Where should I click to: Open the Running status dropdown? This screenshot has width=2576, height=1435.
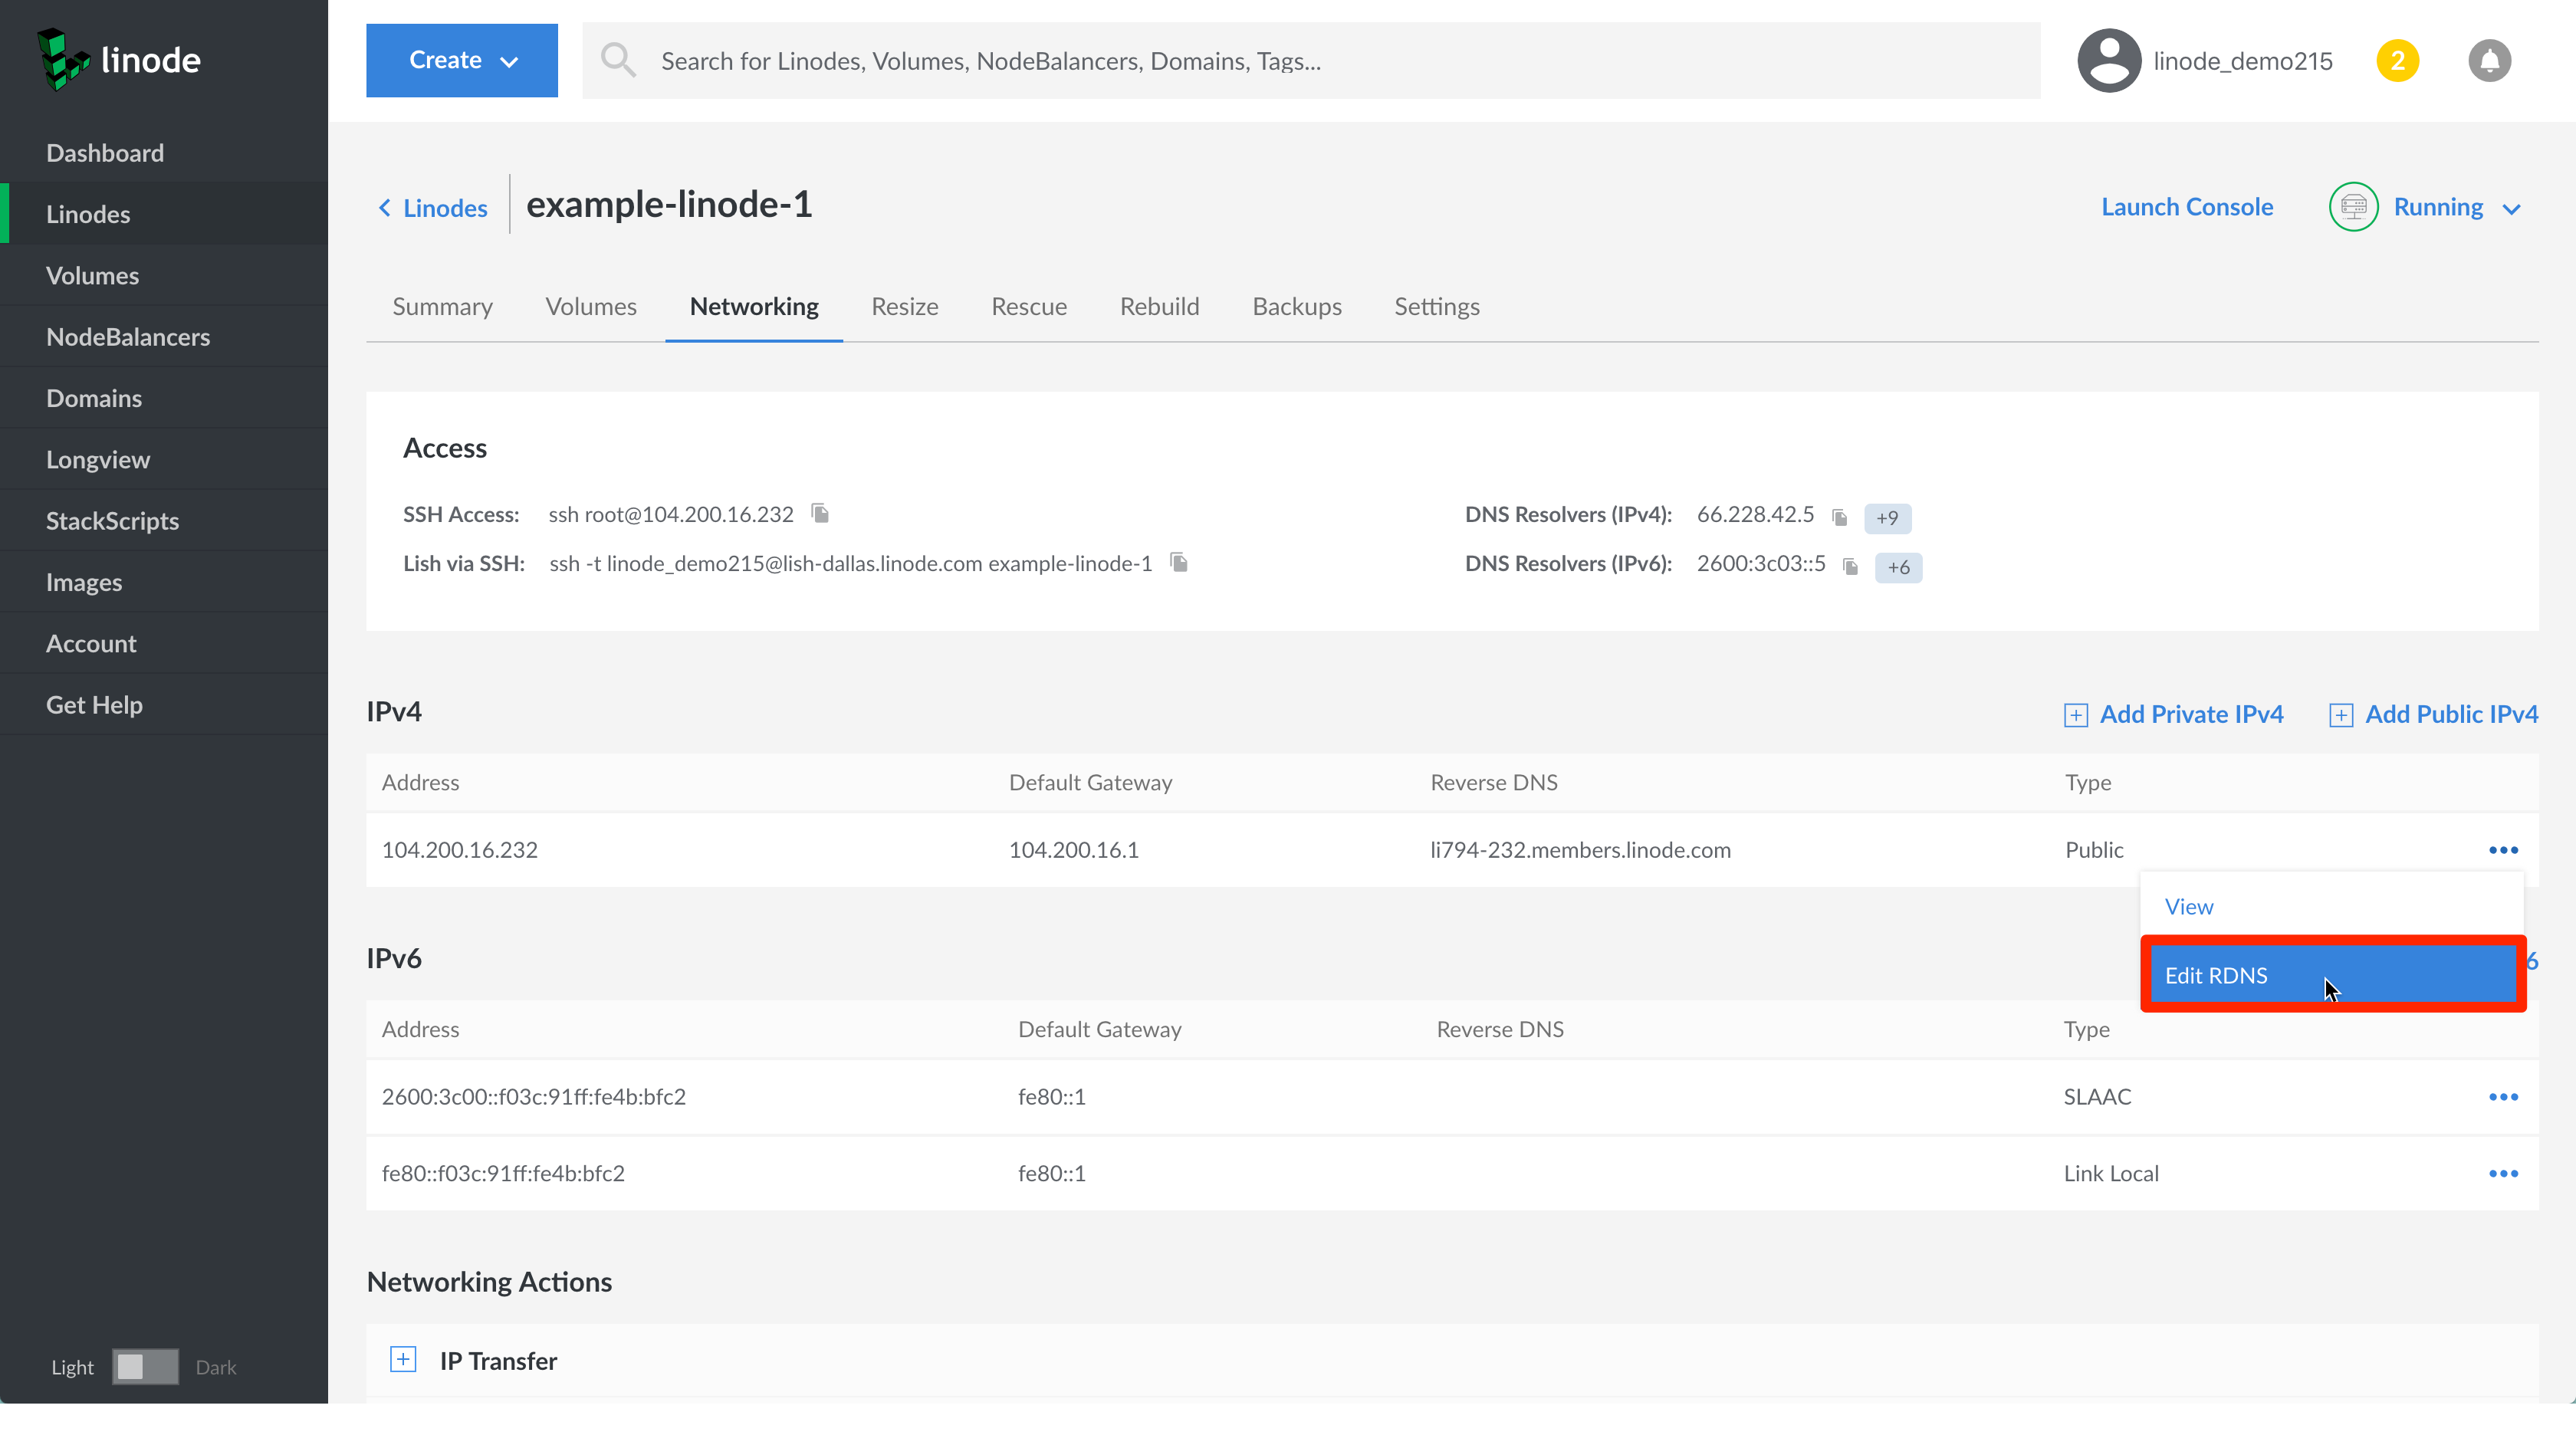pyautogui.click(x=2456, y=207)
